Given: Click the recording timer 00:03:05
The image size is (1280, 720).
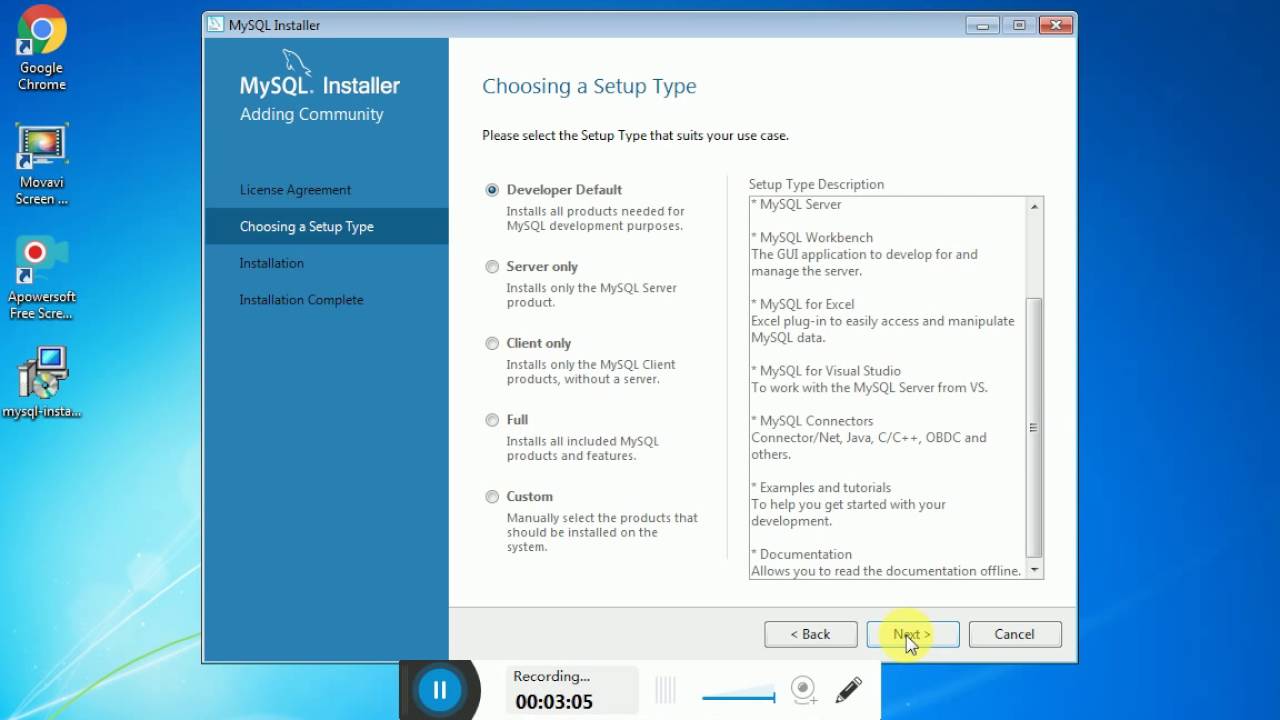Looking at the screenshot, I should tap(554, 702).
